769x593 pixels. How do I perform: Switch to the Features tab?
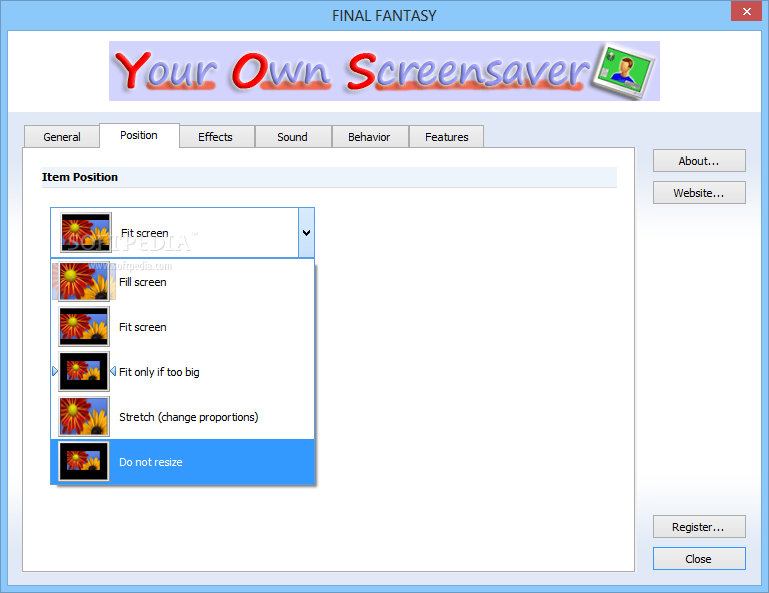pos(447,137)
